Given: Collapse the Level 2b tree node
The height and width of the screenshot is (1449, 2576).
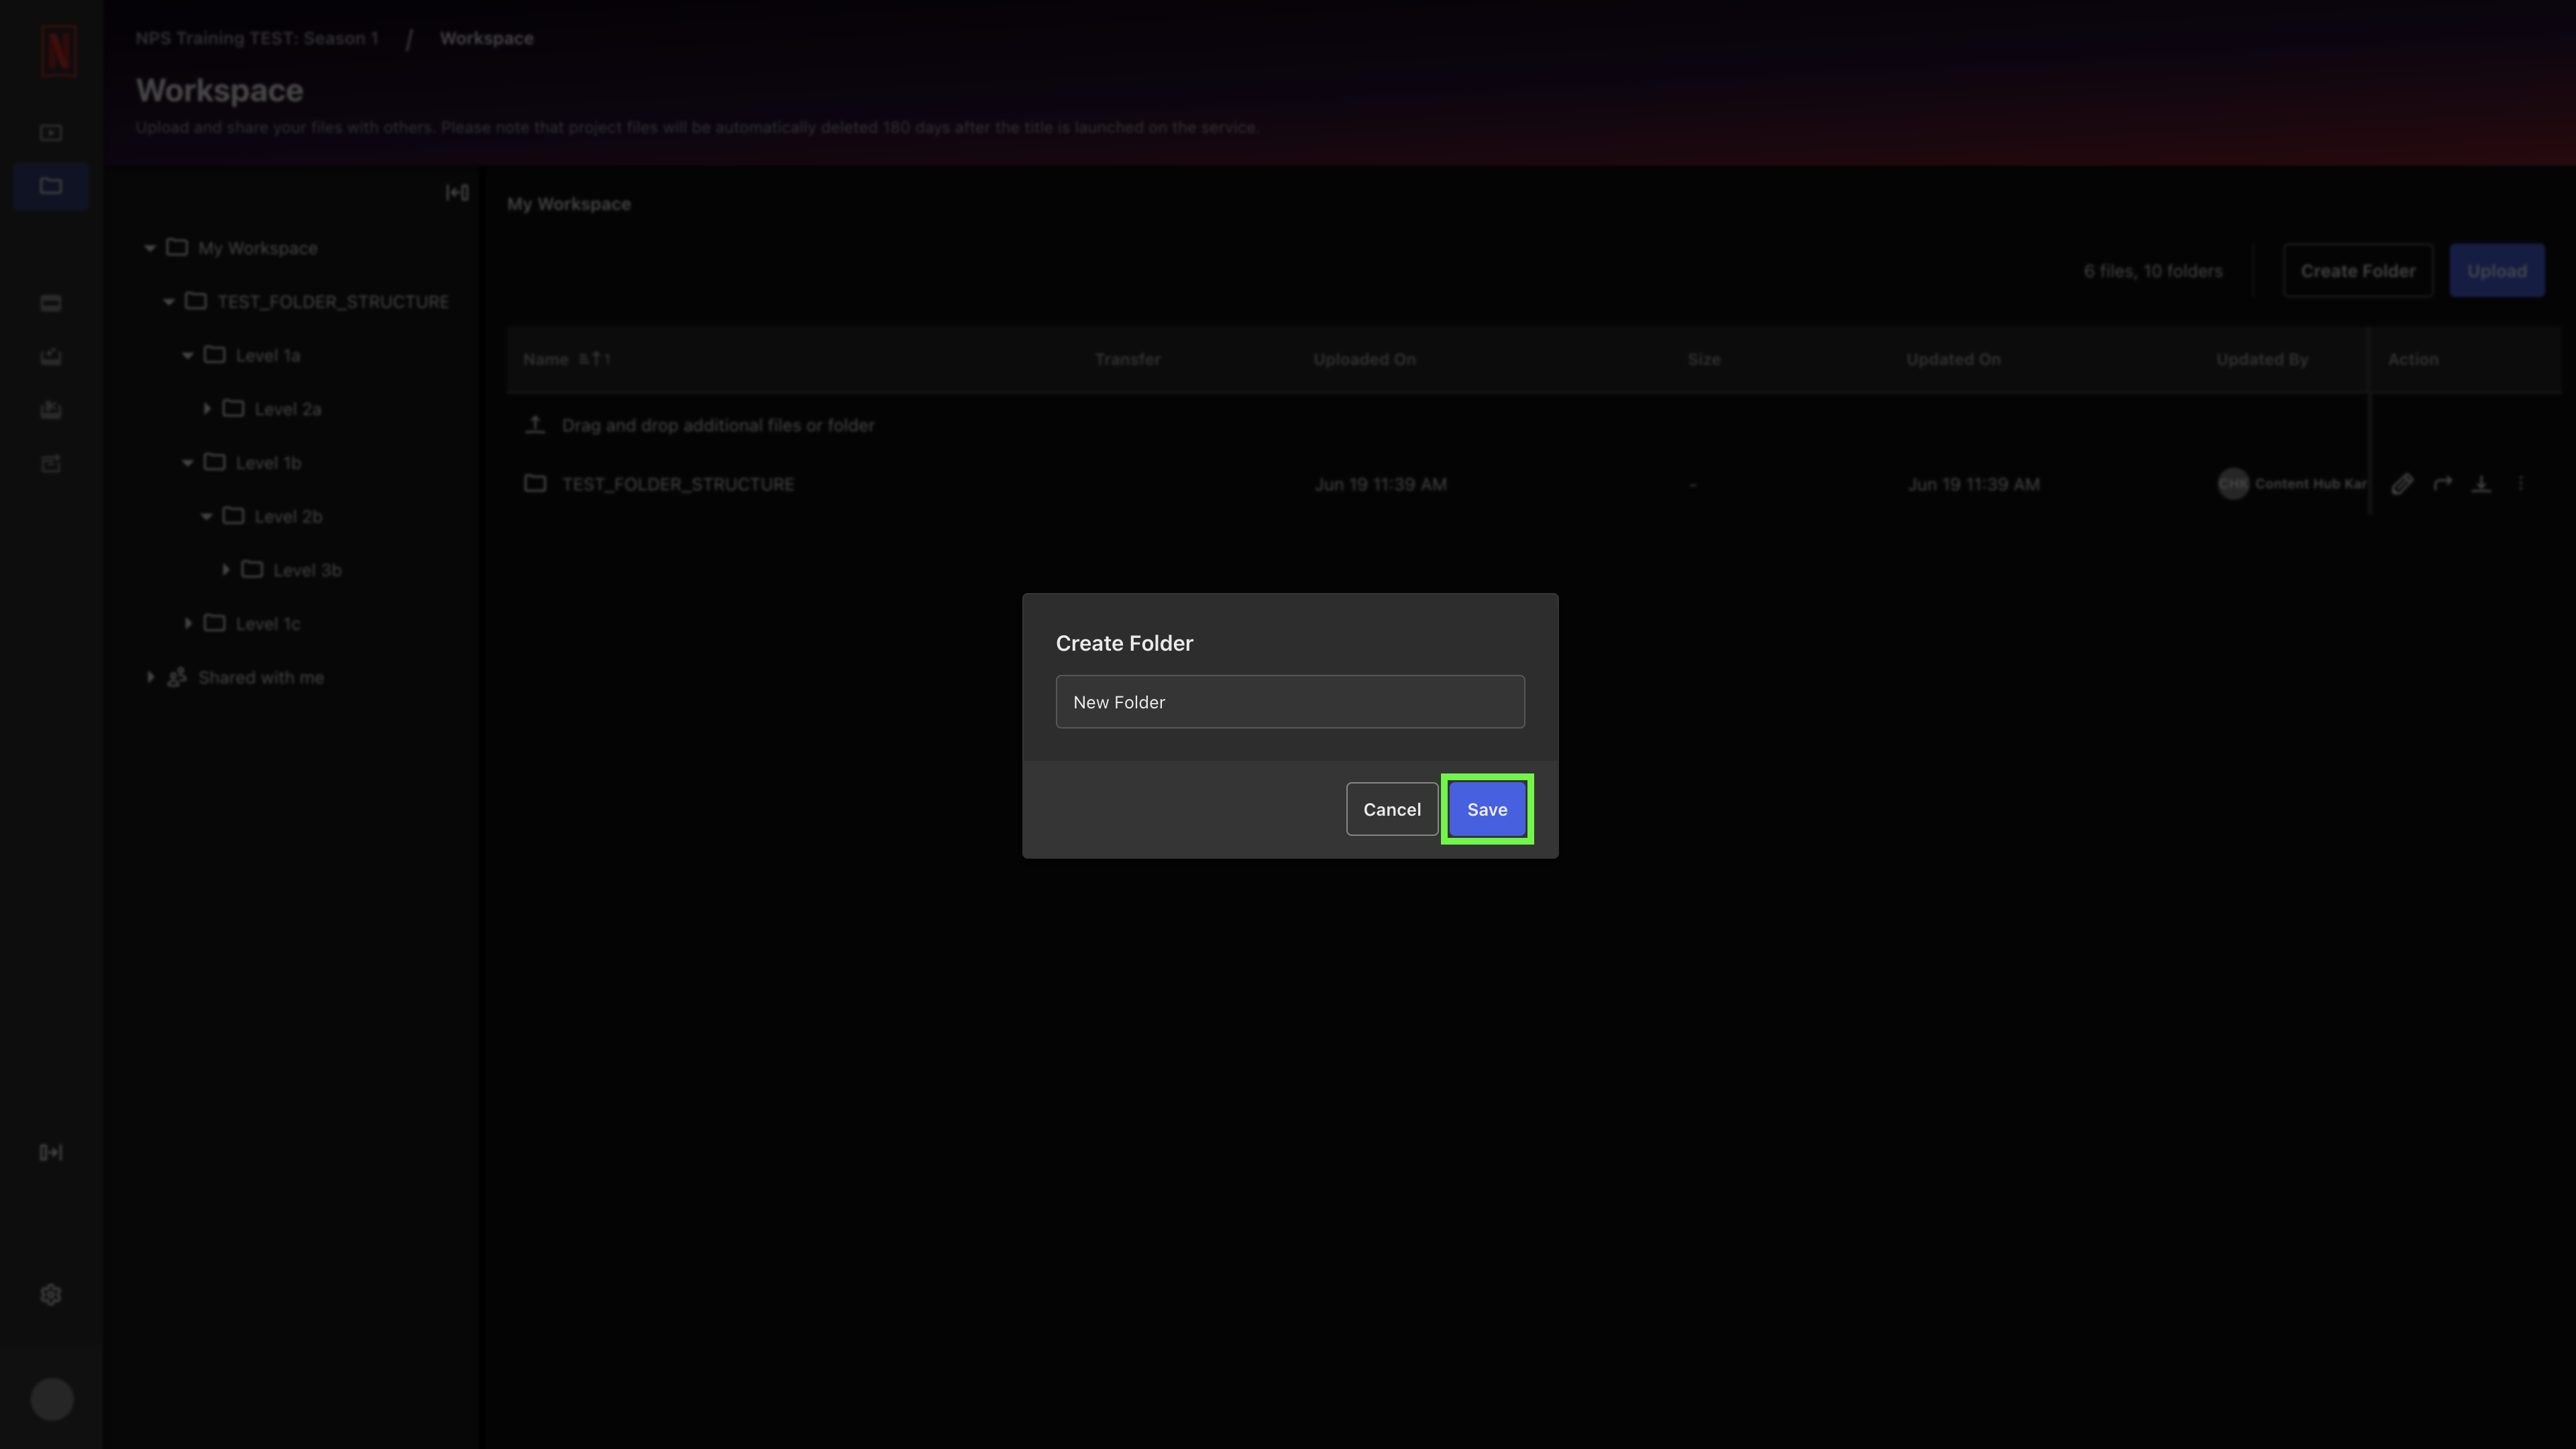Looking at the screenshot, I should [x=207, y=516].
